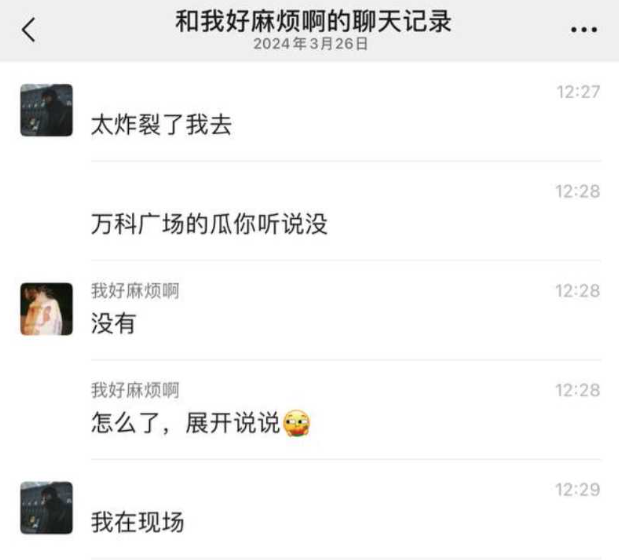Tap the title 和我好麻烦啊的聊天记录

pyautogui.click(x=313, y=21)
